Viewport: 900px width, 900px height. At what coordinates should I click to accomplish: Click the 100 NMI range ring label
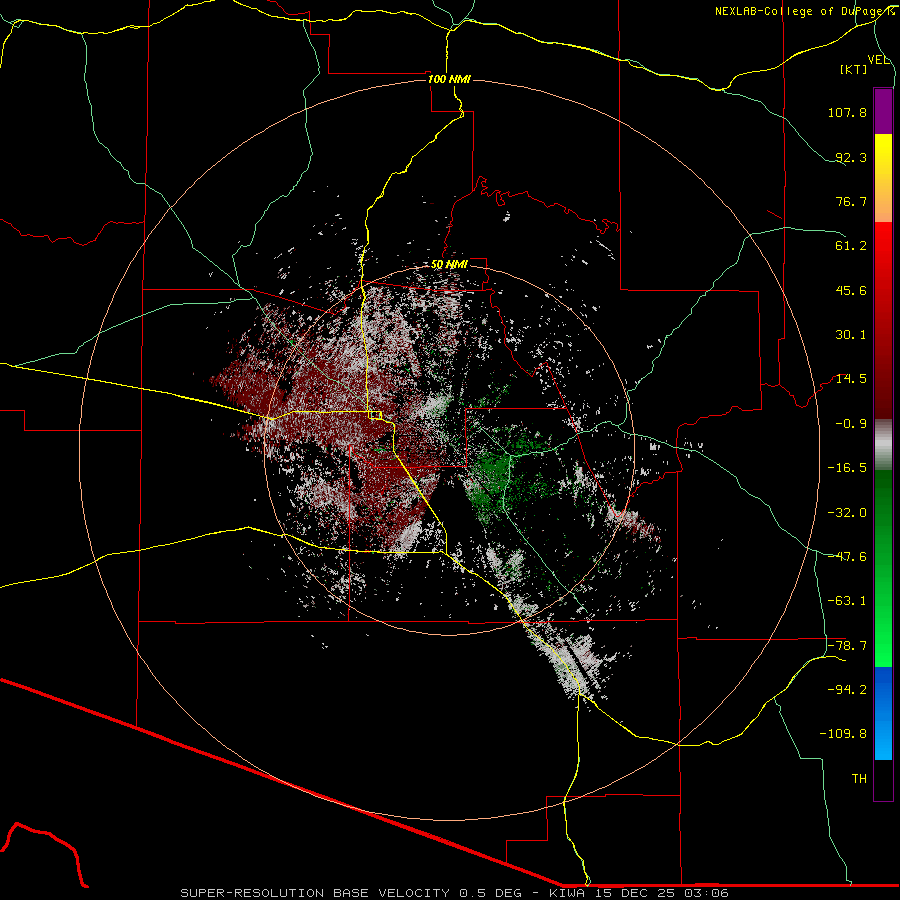click(x=449, y=79)
